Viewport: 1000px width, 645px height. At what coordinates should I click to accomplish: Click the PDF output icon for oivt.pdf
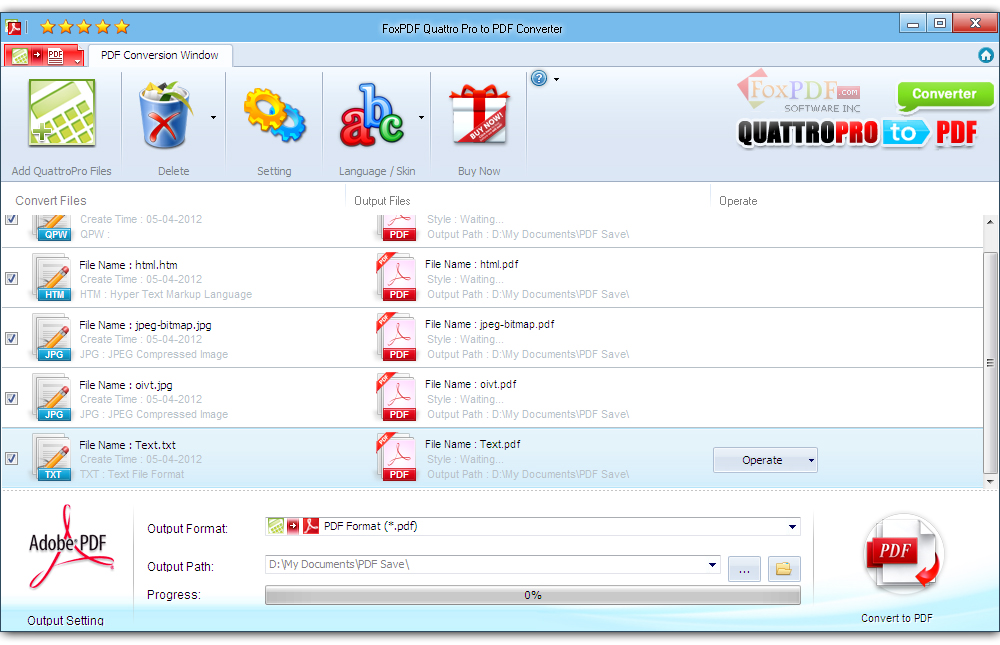(397, 397)
